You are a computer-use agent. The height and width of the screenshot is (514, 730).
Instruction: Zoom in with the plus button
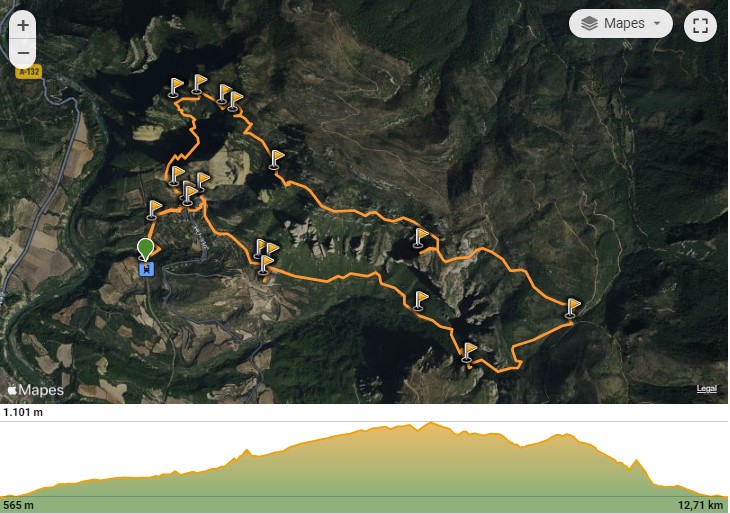coord(23,25)
